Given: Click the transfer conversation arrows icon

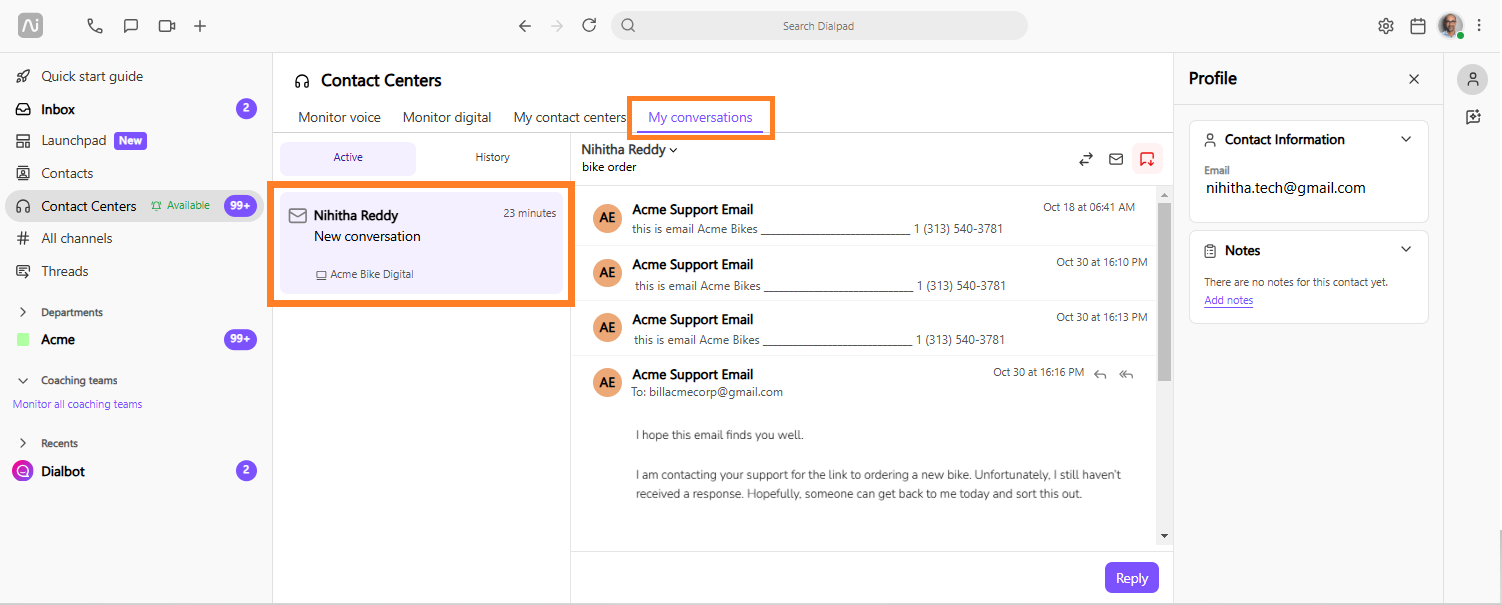Looking at the screenshot, I should [1086, 159].
